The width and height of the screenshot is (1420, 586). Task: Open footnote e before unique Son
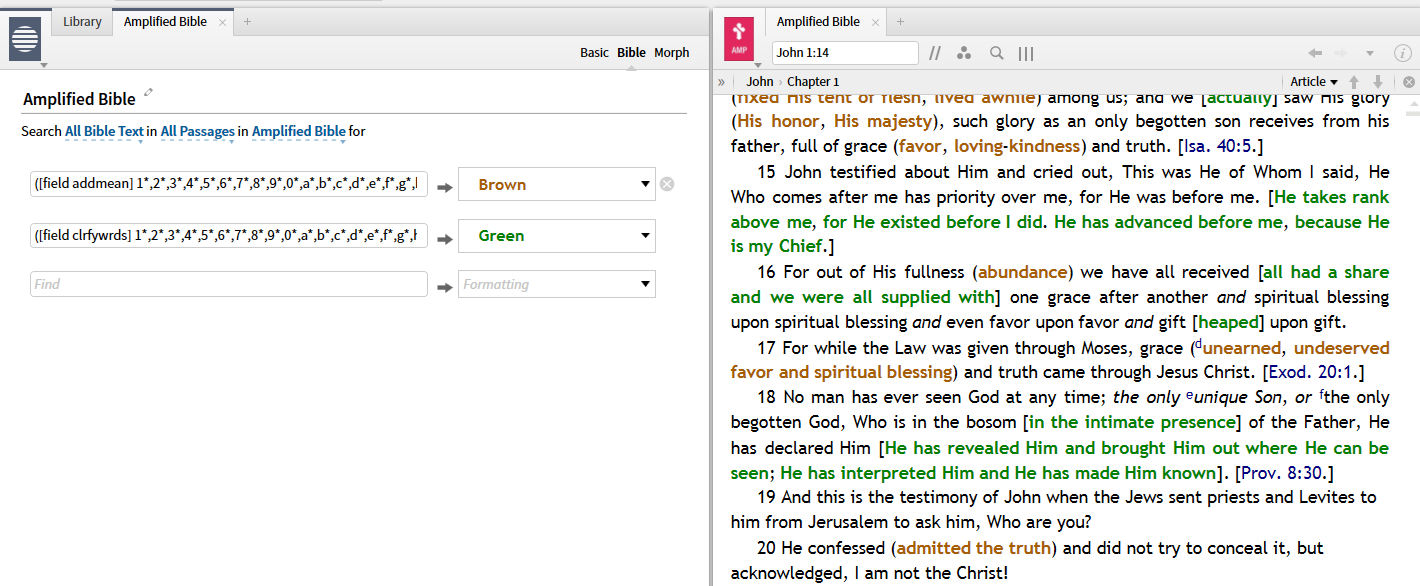click(x=1189, y=394)
